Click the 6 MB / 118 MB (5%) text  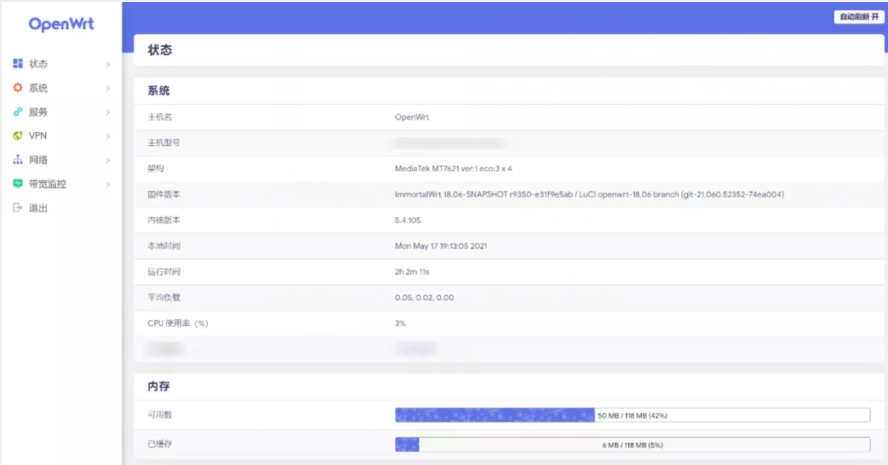click(x=633, y=445)
